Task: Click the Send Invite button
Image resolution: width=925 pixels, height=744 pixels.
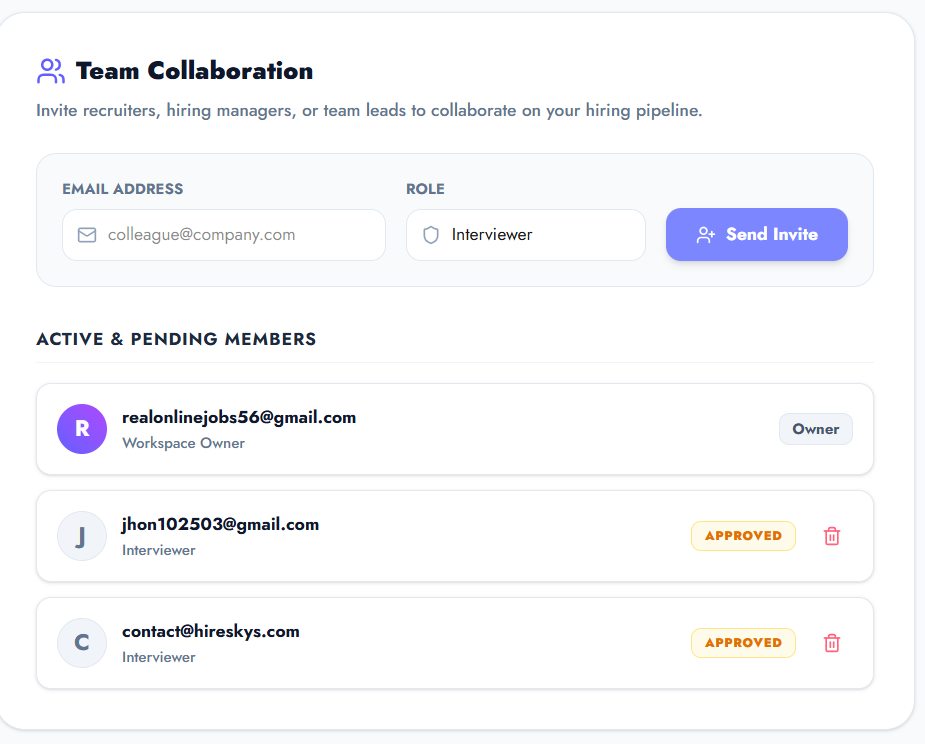Action: [x=757, y=234]
